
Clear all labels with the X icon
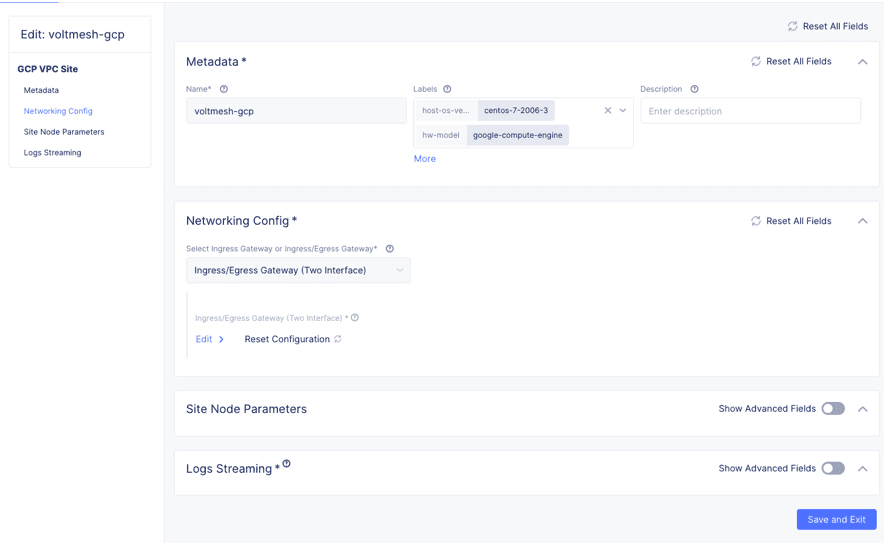click(x=607, y=111)
